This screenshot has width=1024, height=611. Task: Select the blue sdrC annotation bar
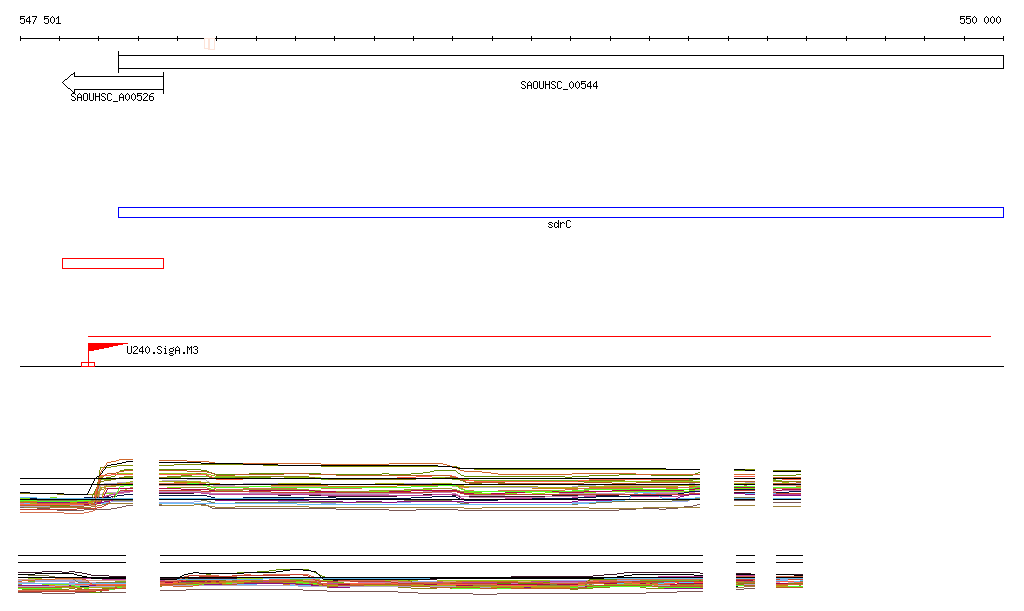560,212
